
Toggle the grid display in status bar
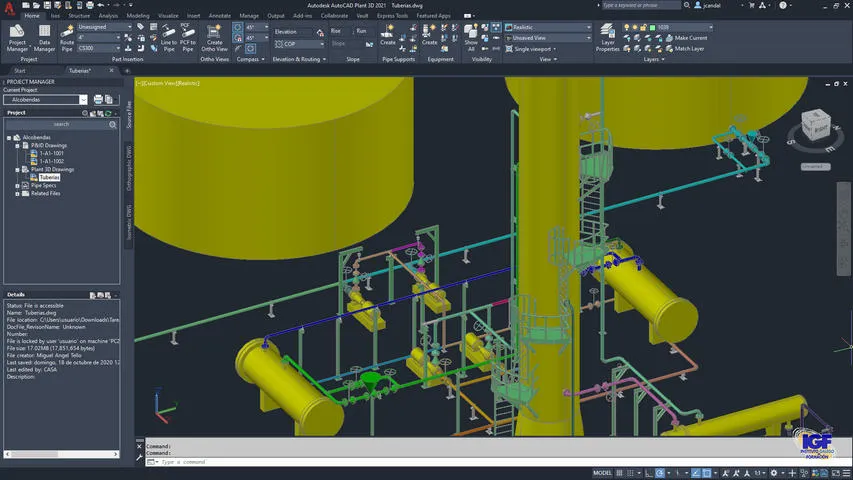pyautogui.click(x=619, y=473)
